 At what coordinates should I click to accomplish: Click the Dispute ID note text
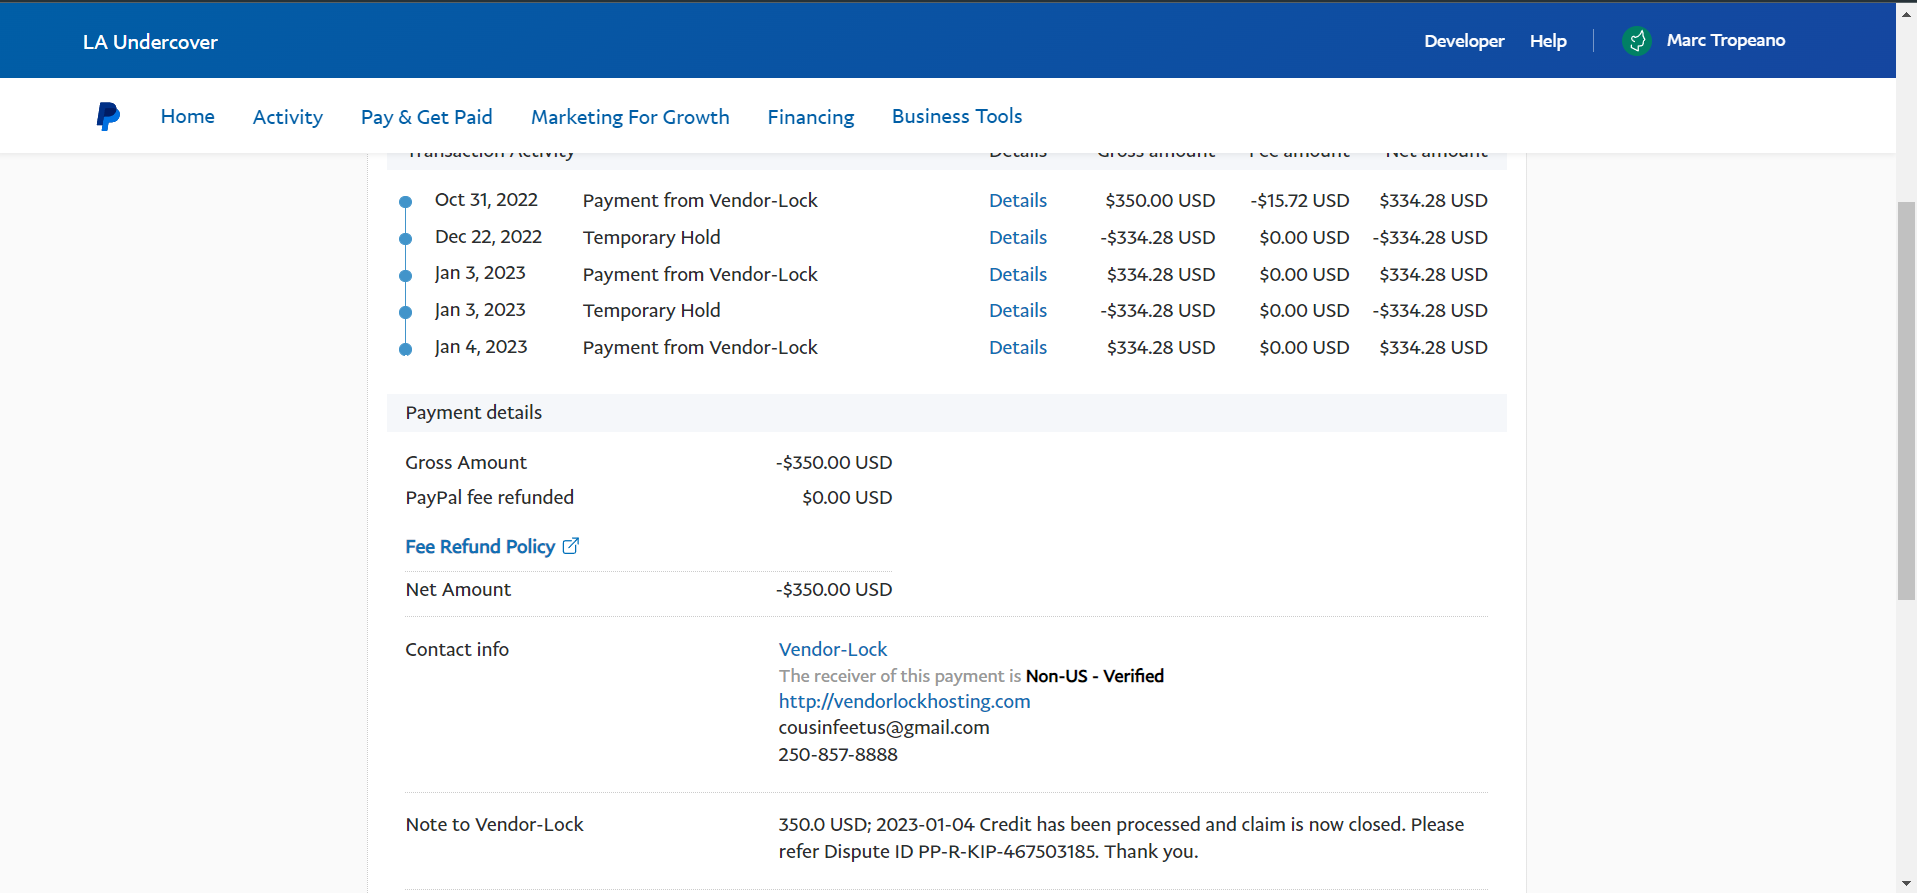pos(1121,837)
